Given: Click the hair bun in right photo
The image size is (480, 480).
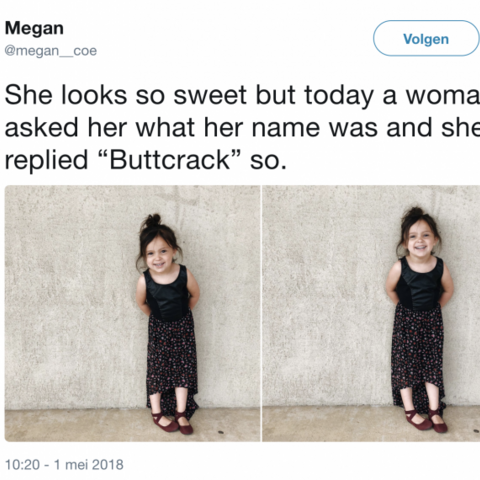Looking at the screenshot, I should click(414, 212).
